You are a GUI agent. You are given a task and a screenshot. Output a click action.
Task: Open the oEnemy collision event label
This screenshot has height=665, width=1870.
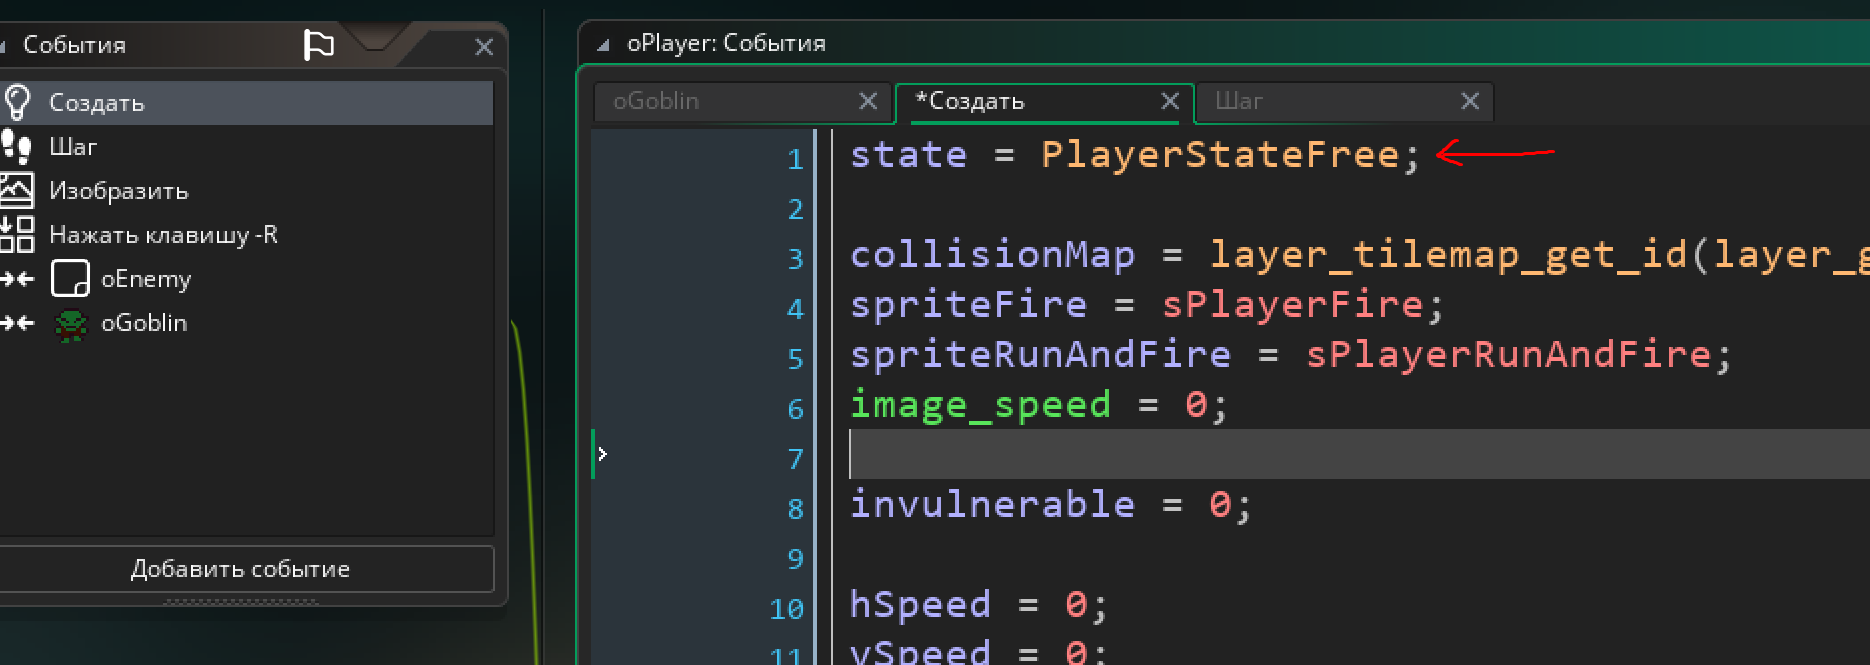click(x=146, y=279)
